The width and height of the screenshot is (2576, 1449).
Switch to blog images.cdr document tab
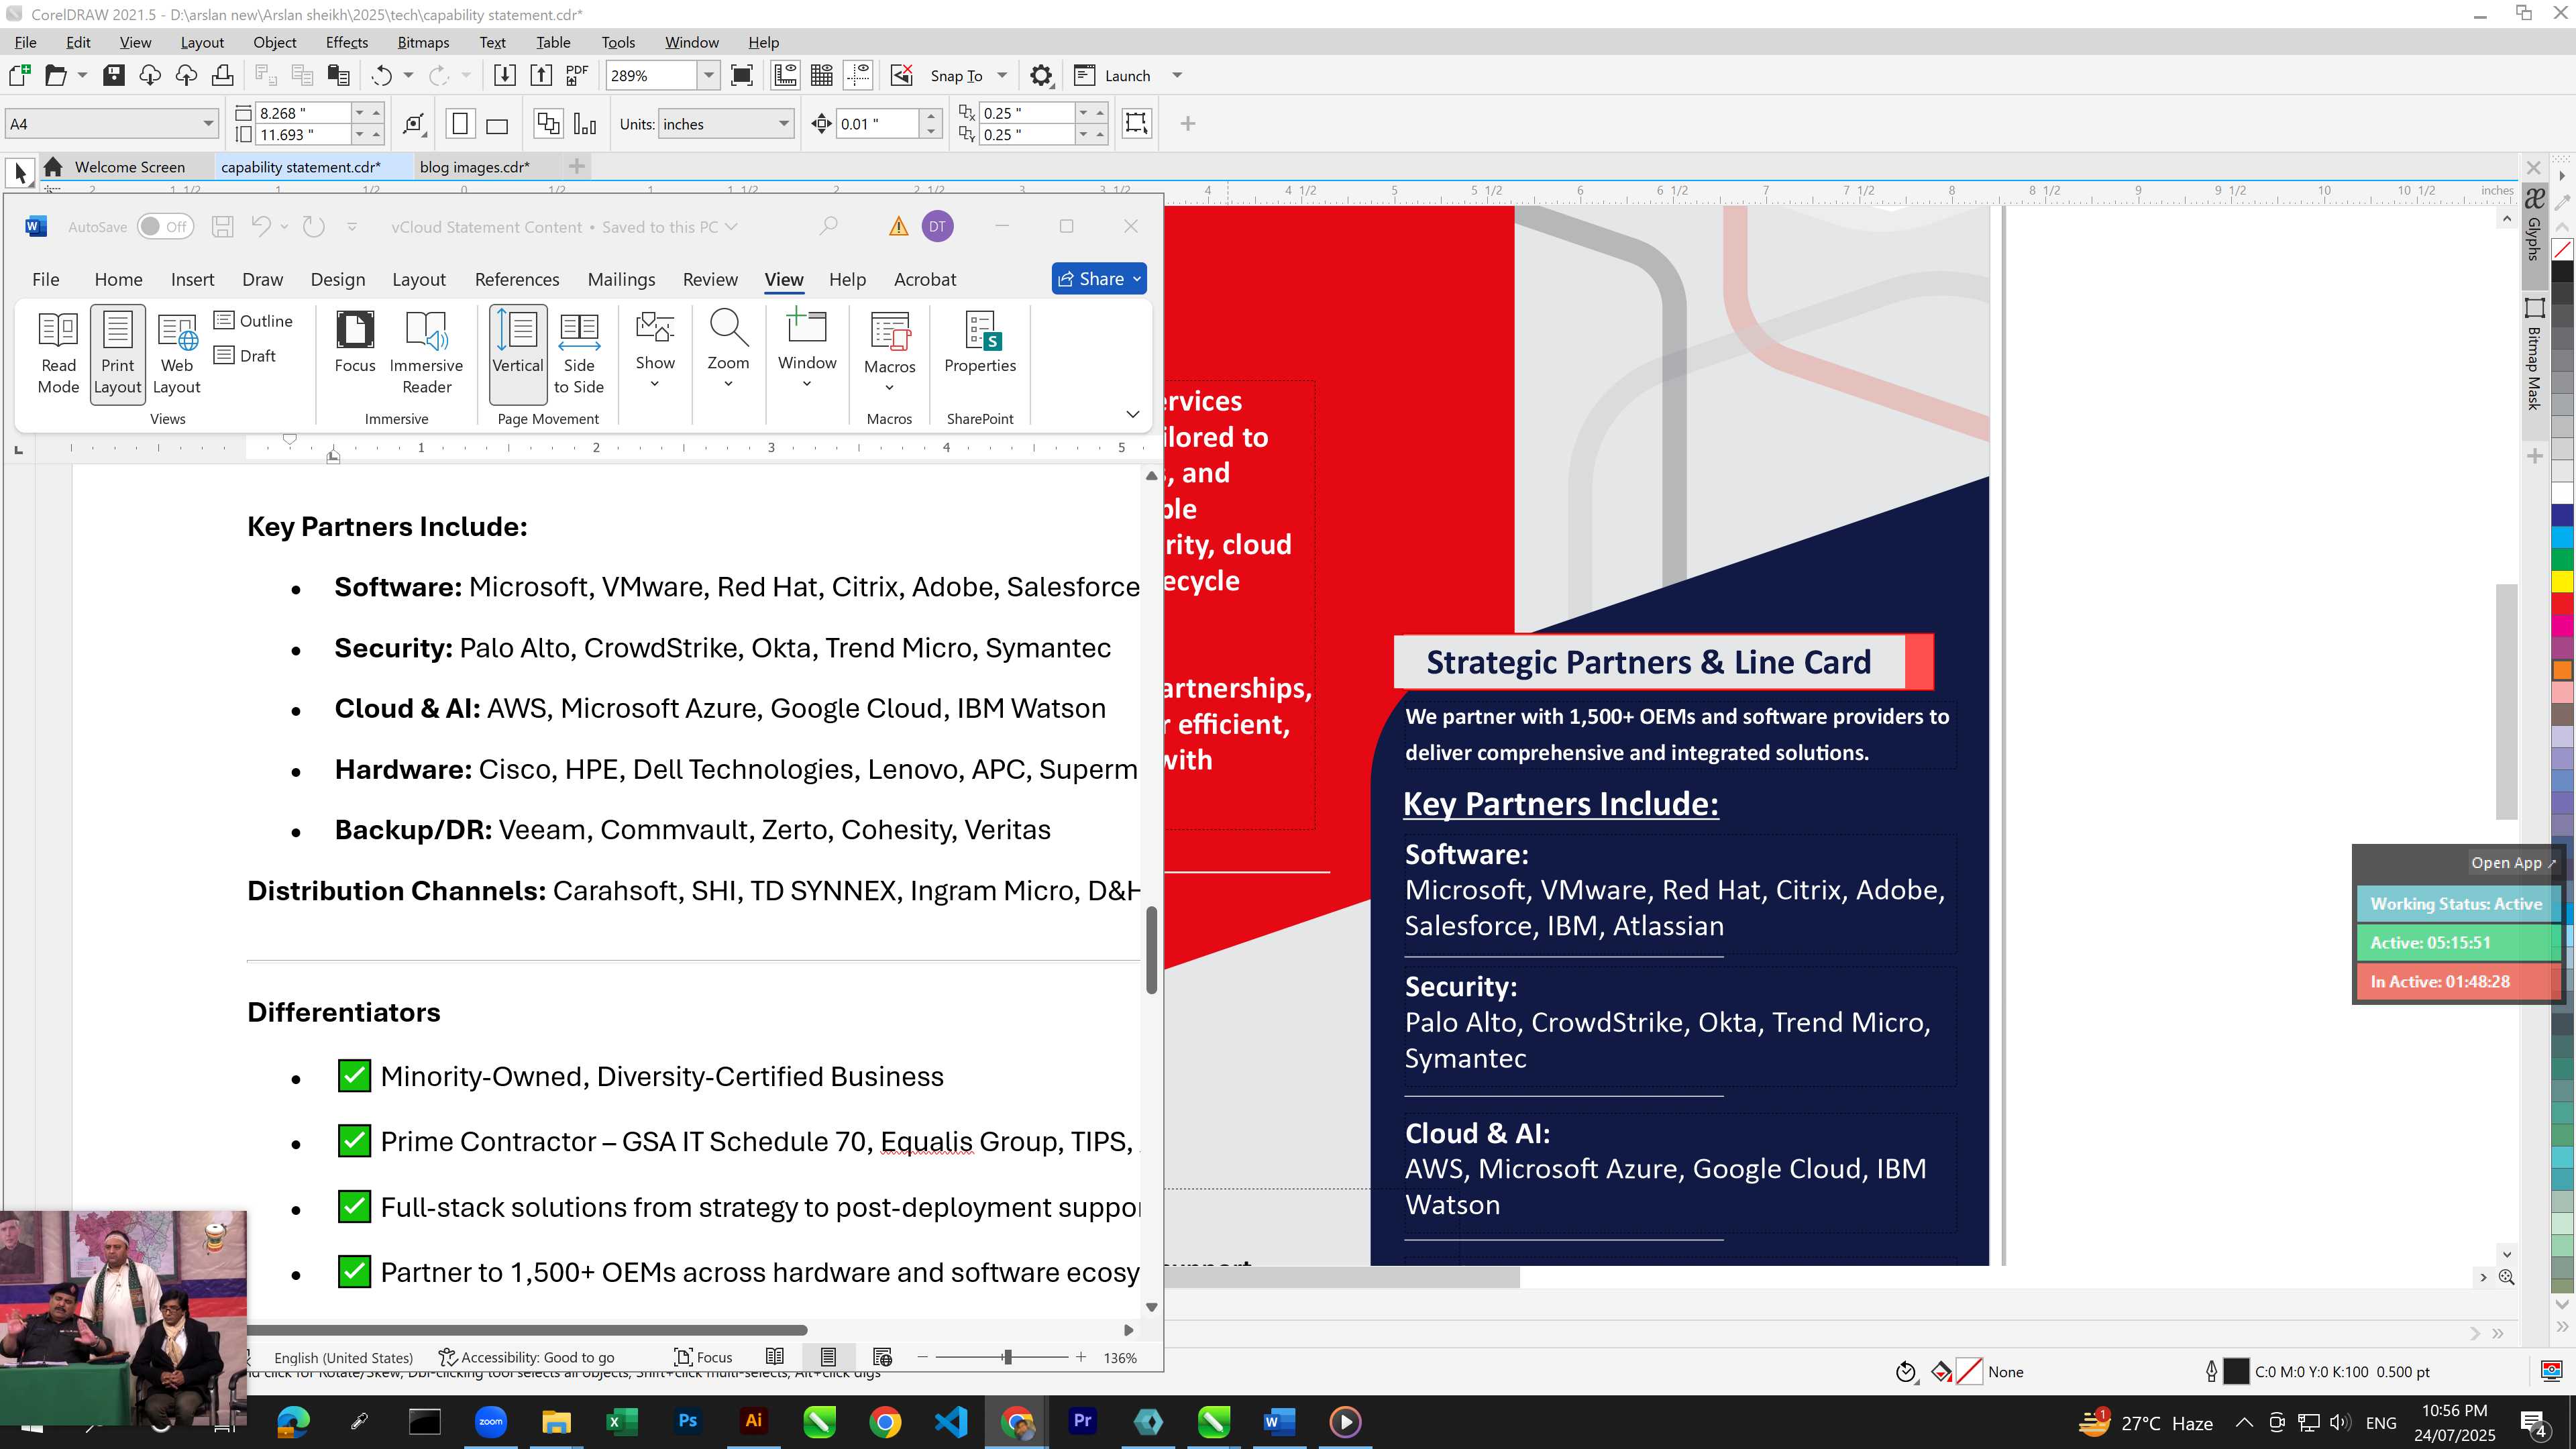click(x=474, y=167)
